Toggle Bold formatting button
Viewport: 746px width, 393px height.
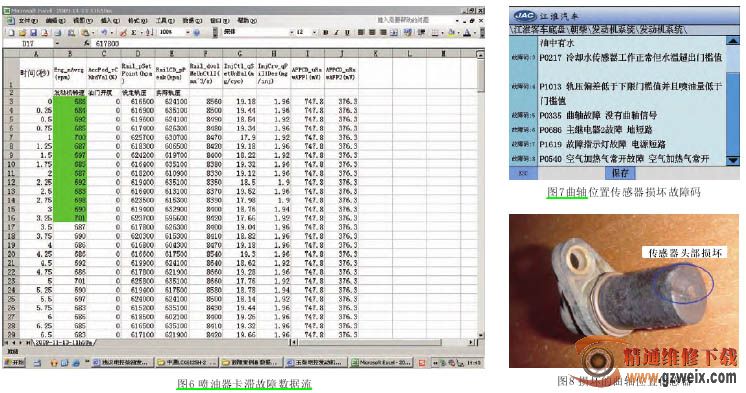pos(325,32)
